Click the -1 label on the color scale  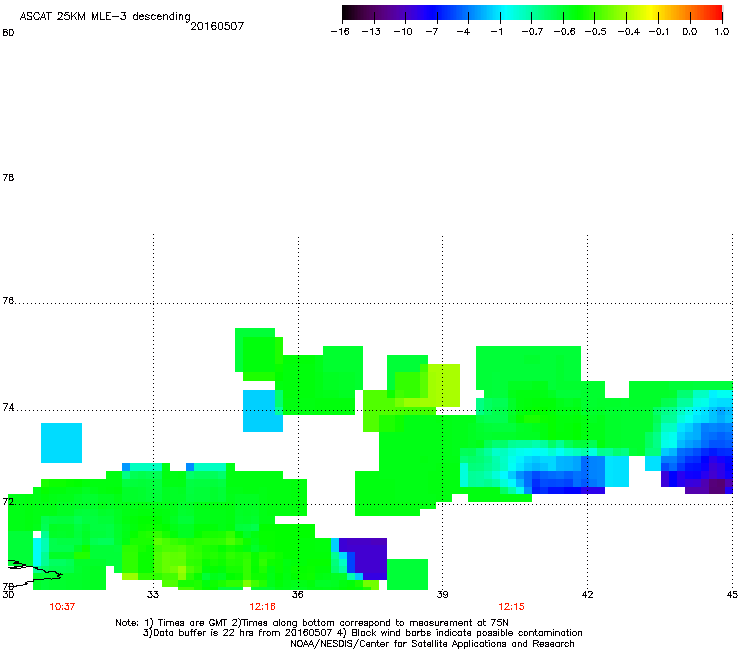click(496, 32)
